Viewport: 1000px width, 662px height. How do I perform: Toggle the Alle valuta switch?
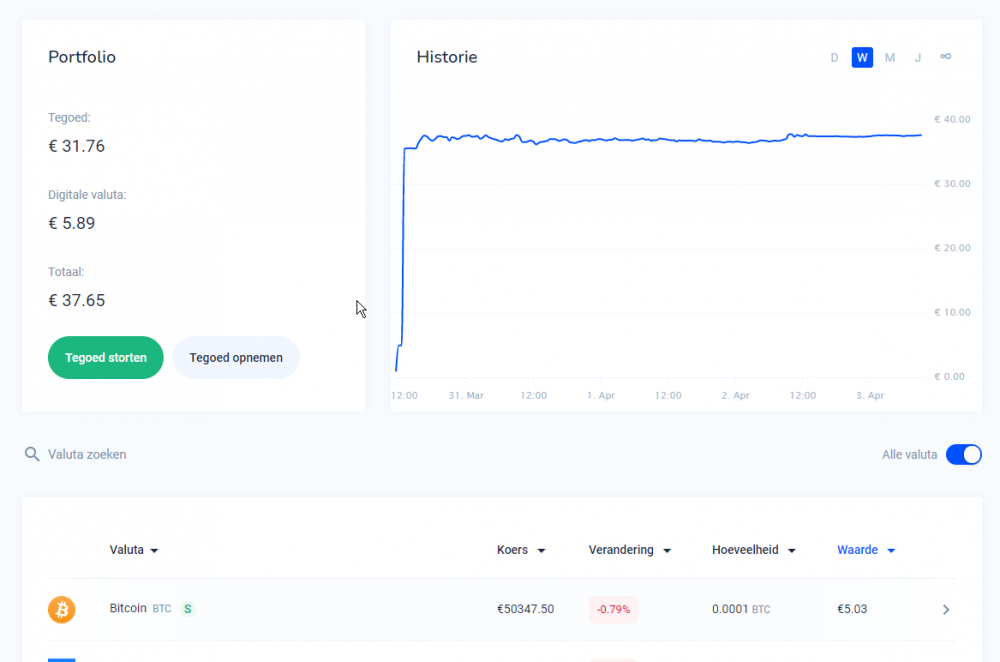[963, 455]
